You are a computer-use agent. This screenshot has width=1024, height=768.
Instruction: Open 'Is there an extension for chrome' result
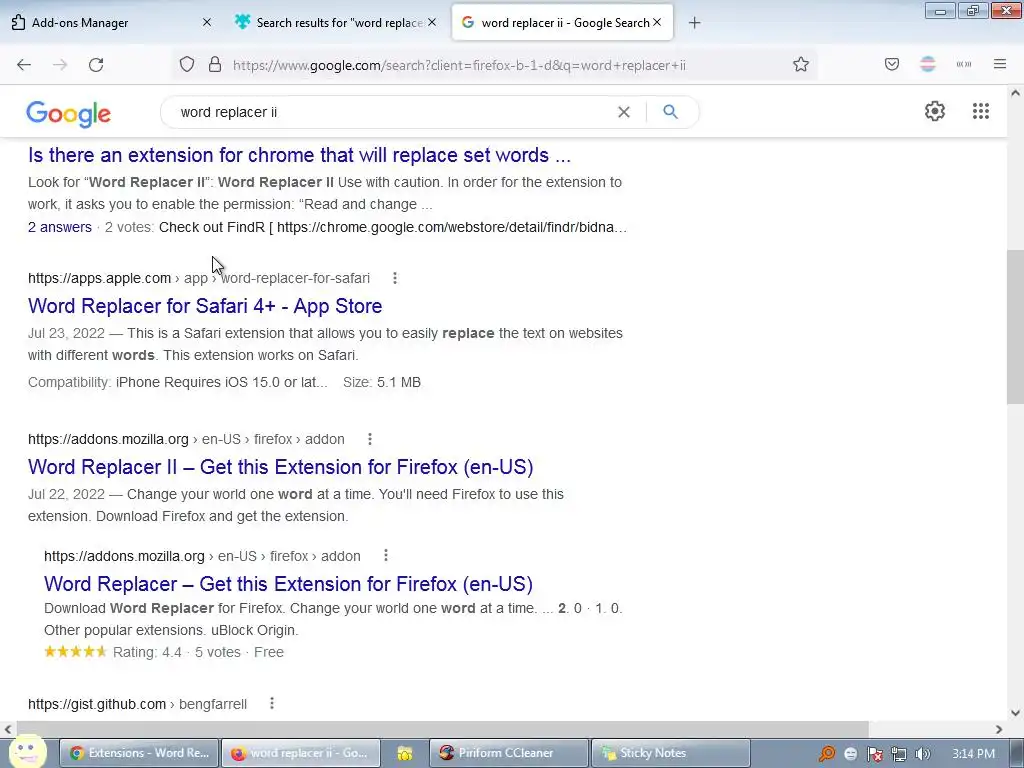(x=299, y=155)
